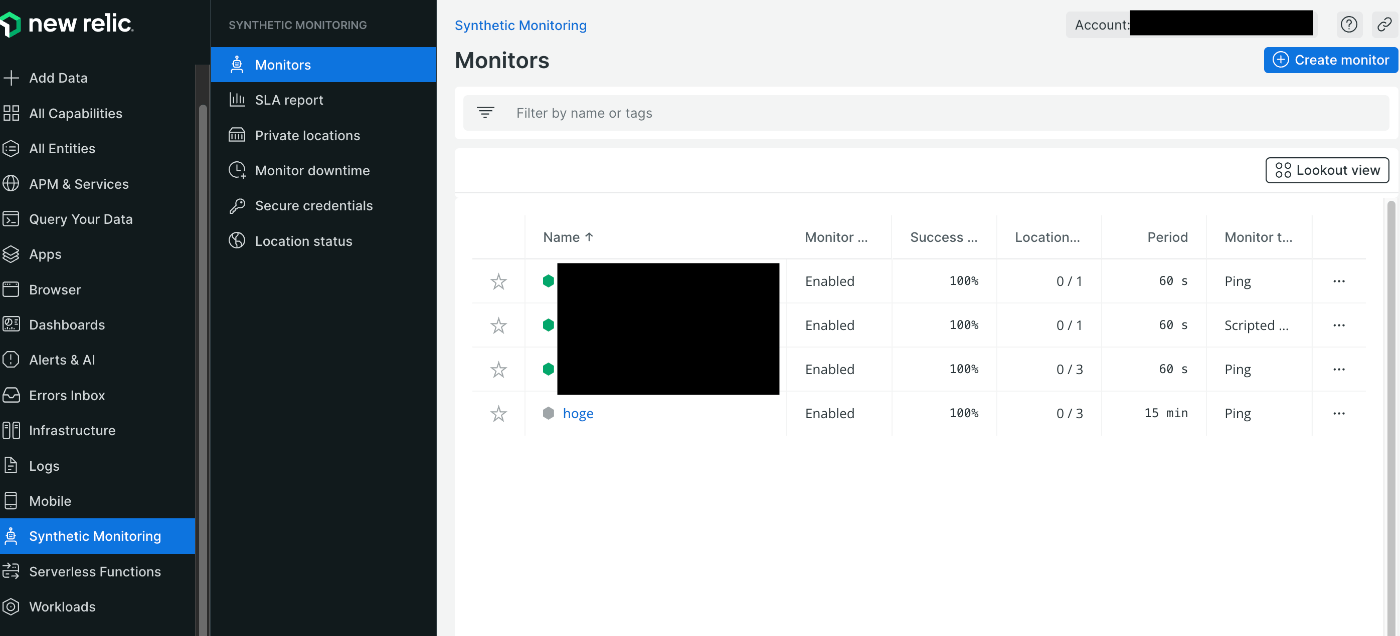The height and width of the screenshot is (636, 1400).
Task: Click the Filter by name or tags field
Action: [x=925, y=113]
